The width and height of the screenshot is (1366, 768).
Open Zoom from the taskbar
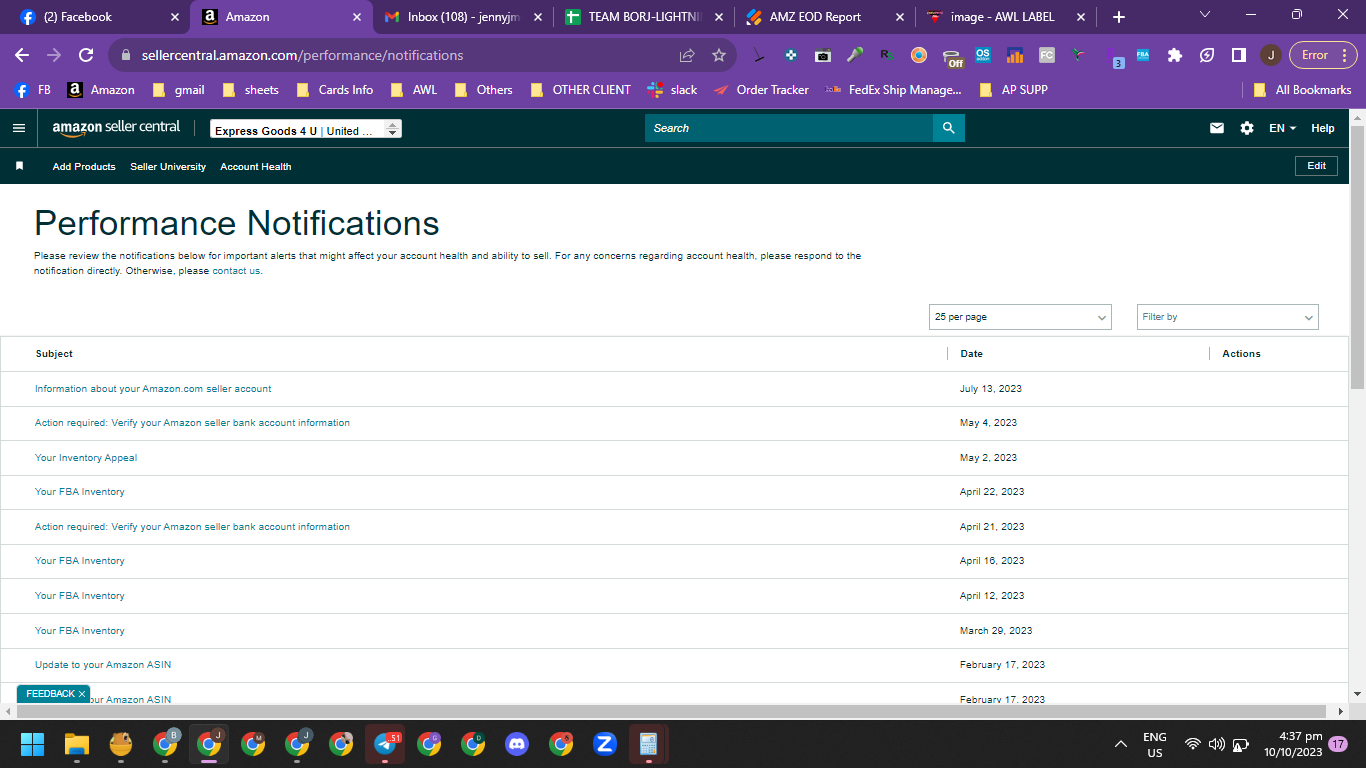coord(605,744)
